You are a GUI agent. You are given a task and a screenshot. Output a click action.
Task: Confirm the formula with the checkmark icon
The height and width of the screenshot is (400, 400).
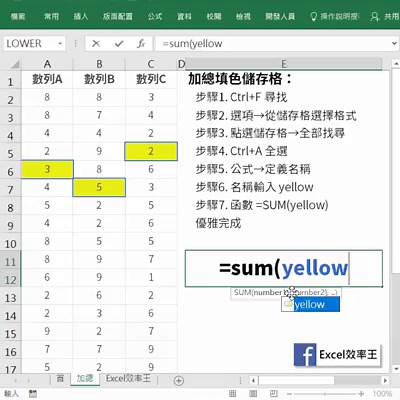[x=119, y=43]
